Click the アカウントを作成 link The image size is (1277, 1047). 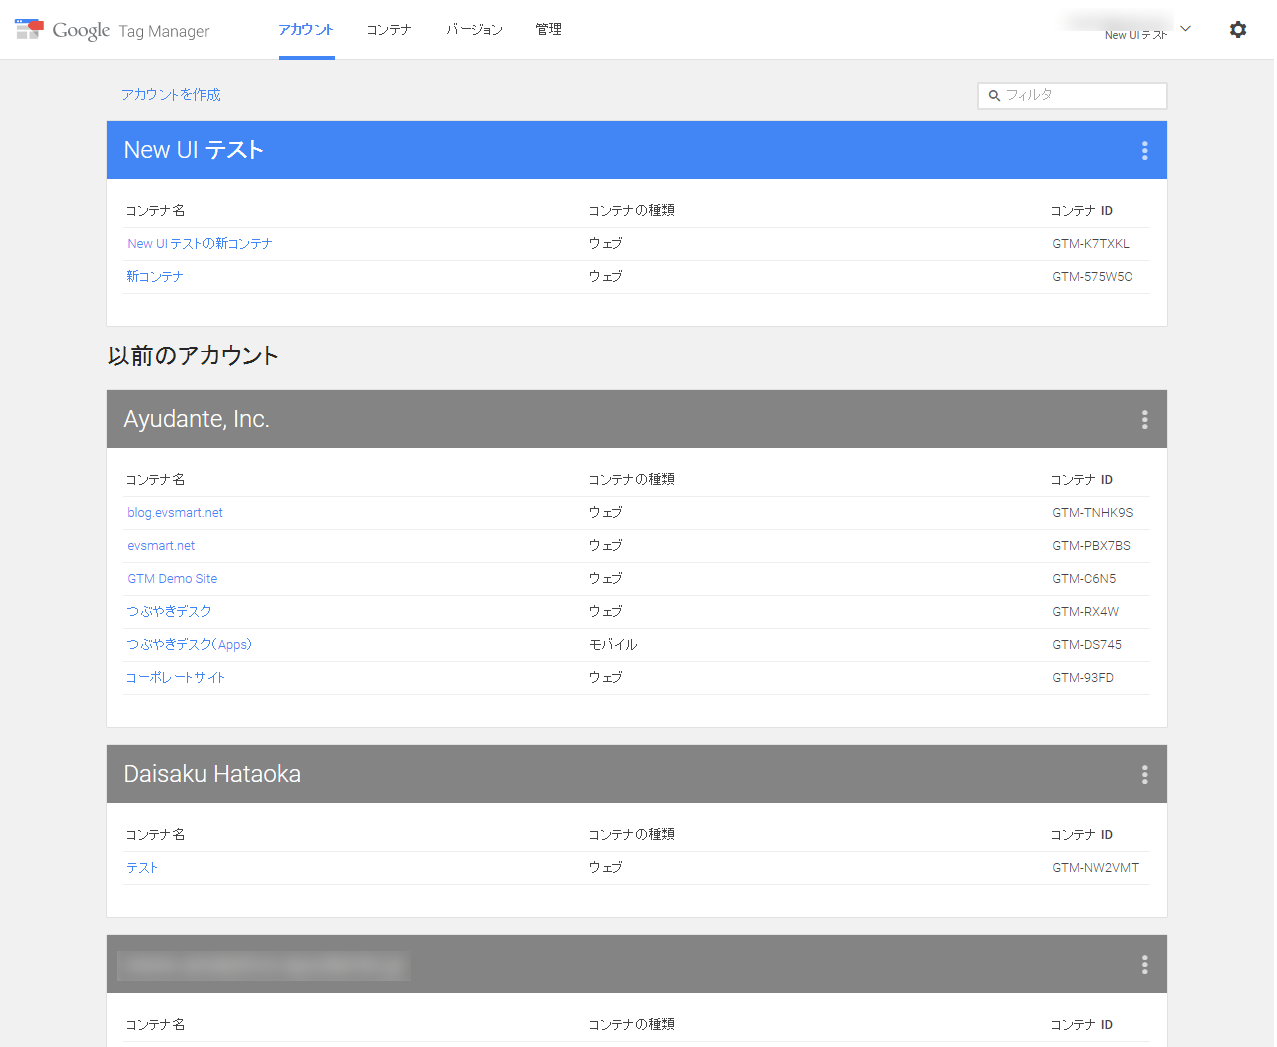[x=171, y=94]
